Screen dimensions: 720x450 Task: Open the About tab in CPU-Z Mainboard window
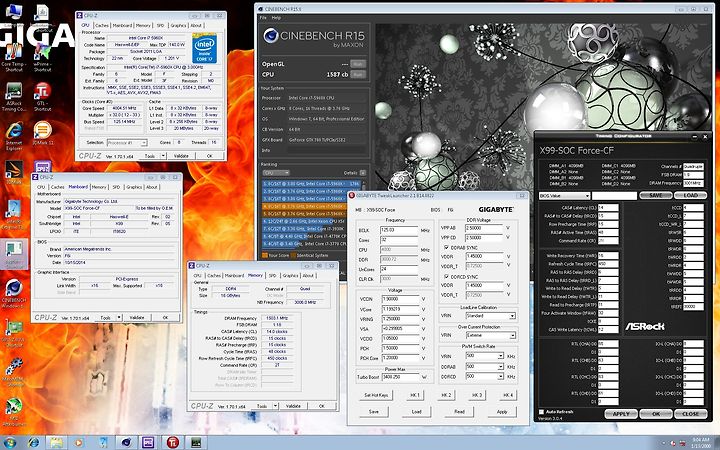[x=152, y=187]
